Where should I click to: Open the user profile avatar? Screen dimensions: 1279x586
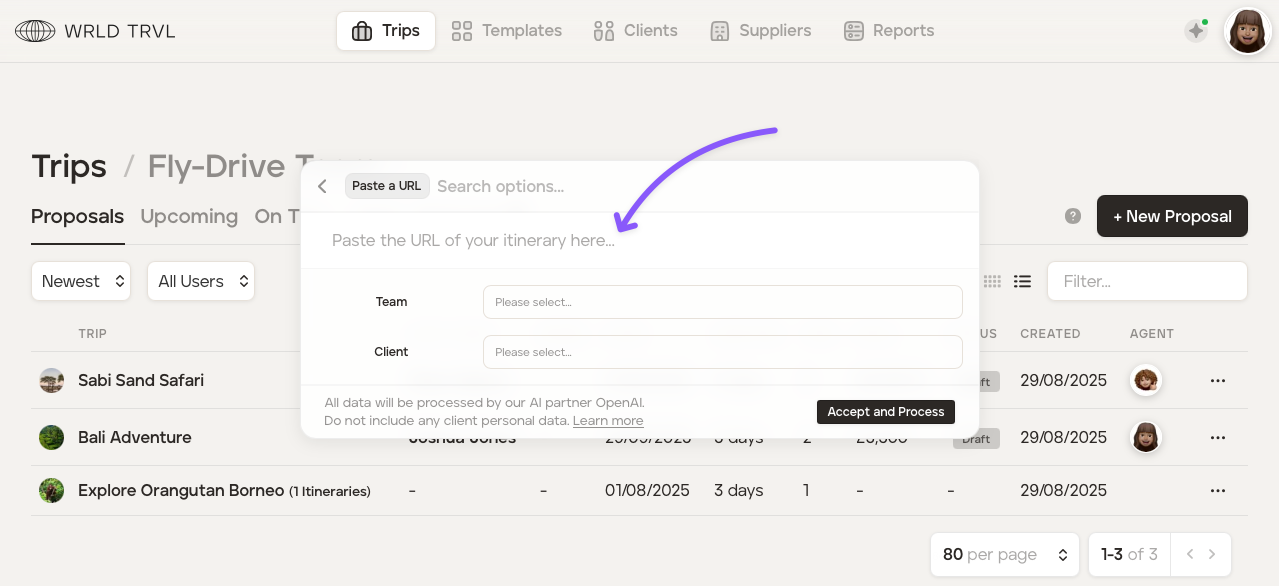point(1247,31)
